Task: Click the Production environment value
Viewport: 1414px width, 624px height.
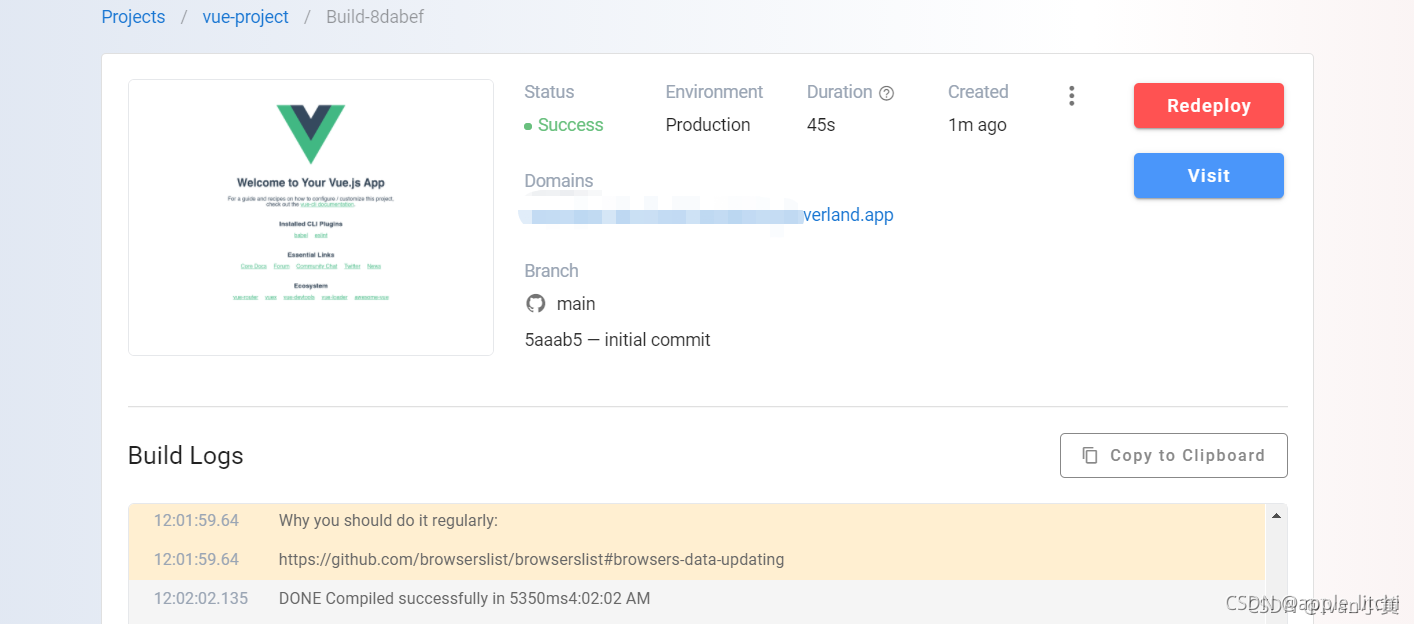Action: tap(708, 125)
